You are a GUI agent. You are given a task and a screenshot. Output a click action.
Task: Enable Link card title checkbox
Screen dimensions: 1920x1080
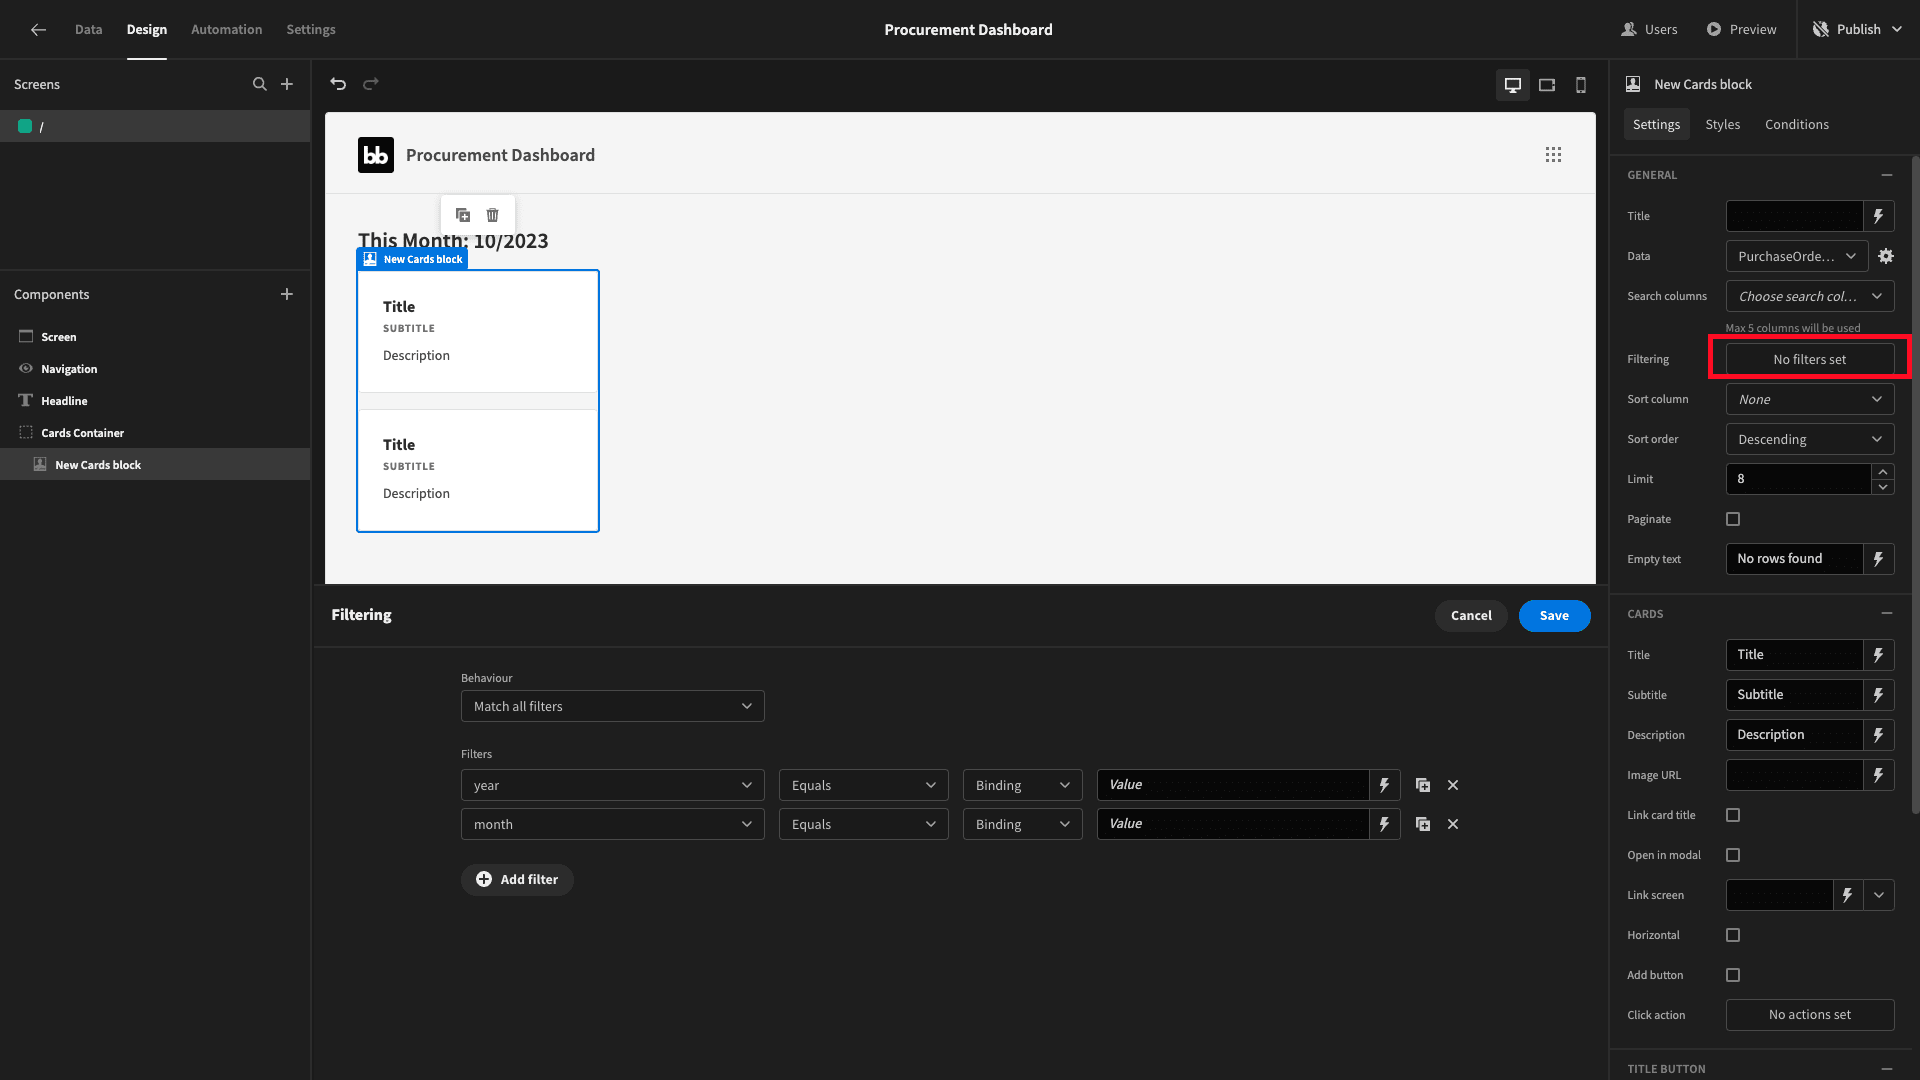point(1733,815)
